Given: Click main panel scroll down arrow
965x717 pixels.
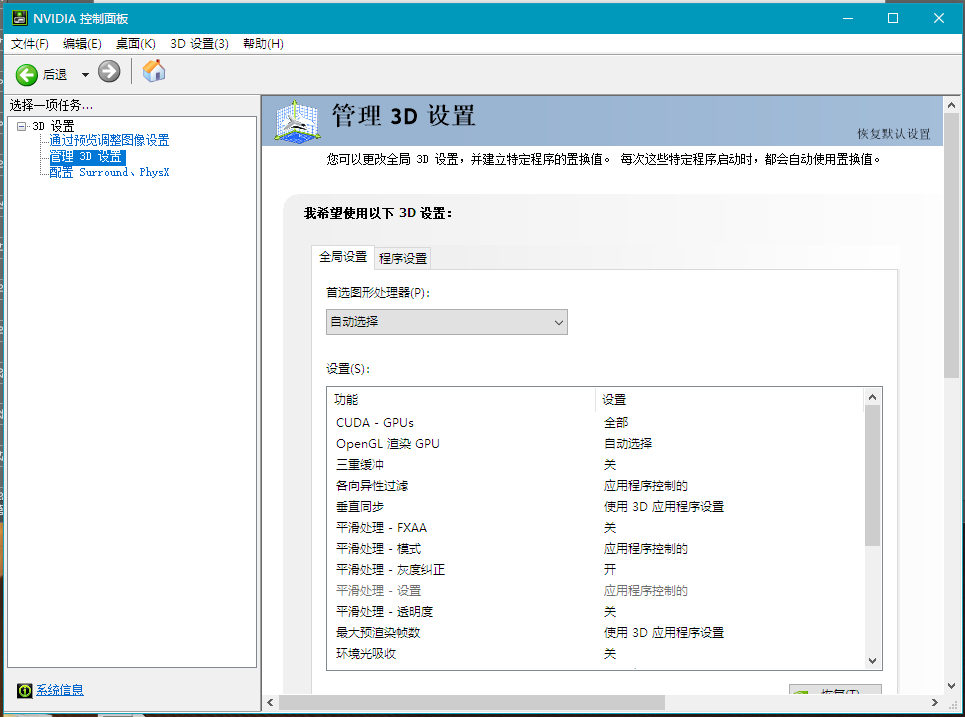Looking at the screenshot, I should (951, 685).
